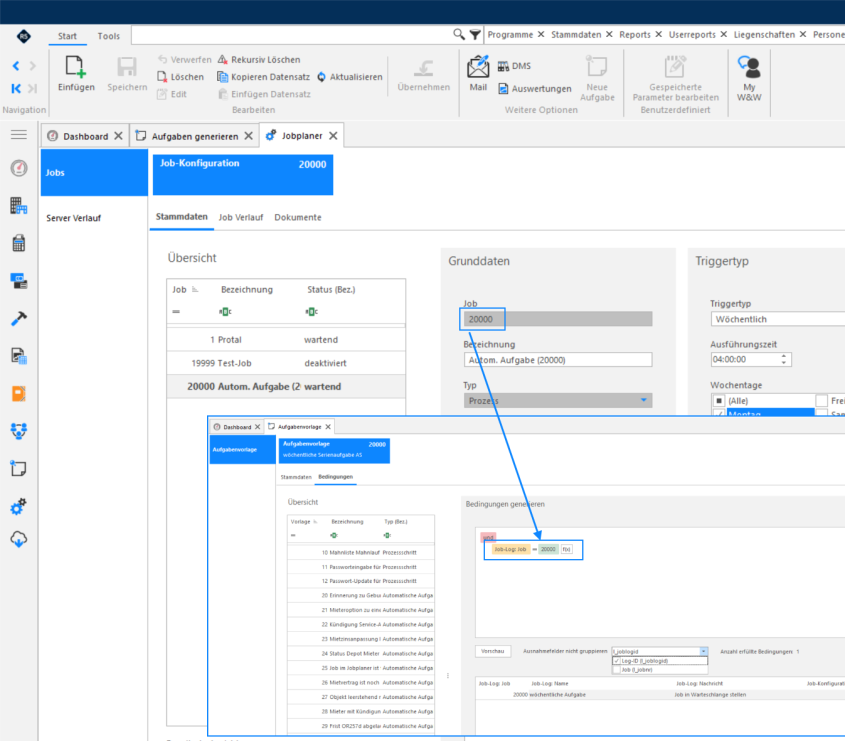Click the Einfügen icon in the ribbon
The width and height of the screenshot is (845, 741).
(x=75, y=67)
